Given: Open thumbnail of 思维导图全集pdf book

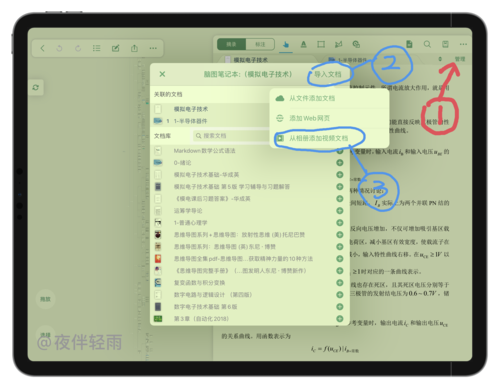Looking at the screenshot, I should pyautogui.click(x=158, y=259).
